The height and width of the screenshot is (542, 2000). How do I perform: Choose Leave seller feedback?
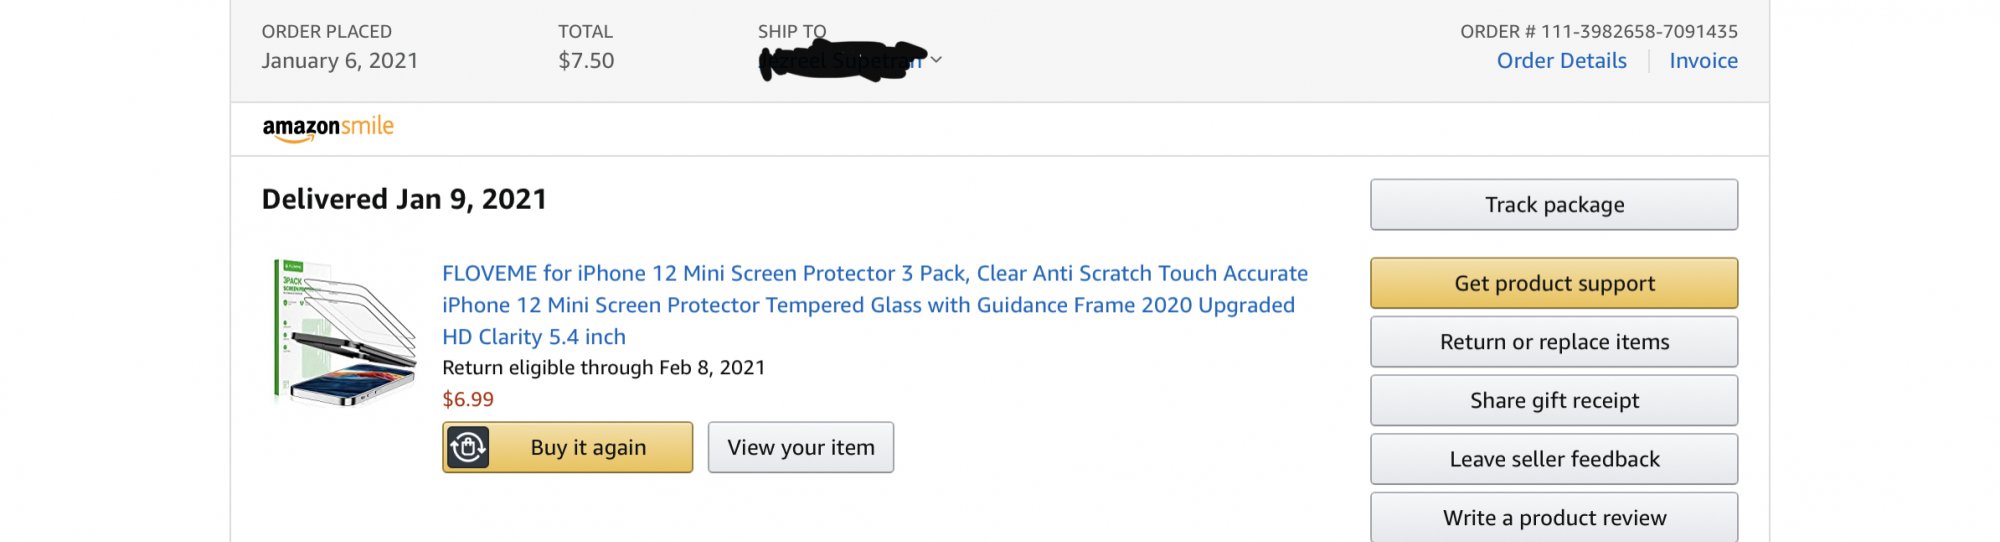pyautogui.click(x=1553, y=459)
